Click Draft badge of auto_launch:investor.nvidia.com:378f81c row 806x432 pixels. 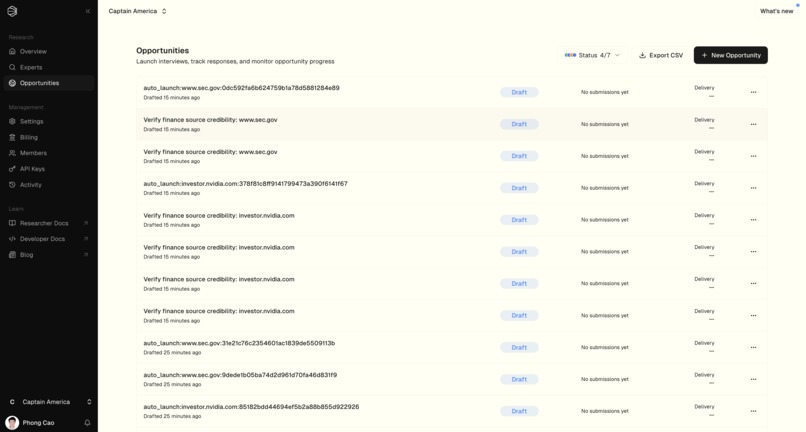(519, 188)
